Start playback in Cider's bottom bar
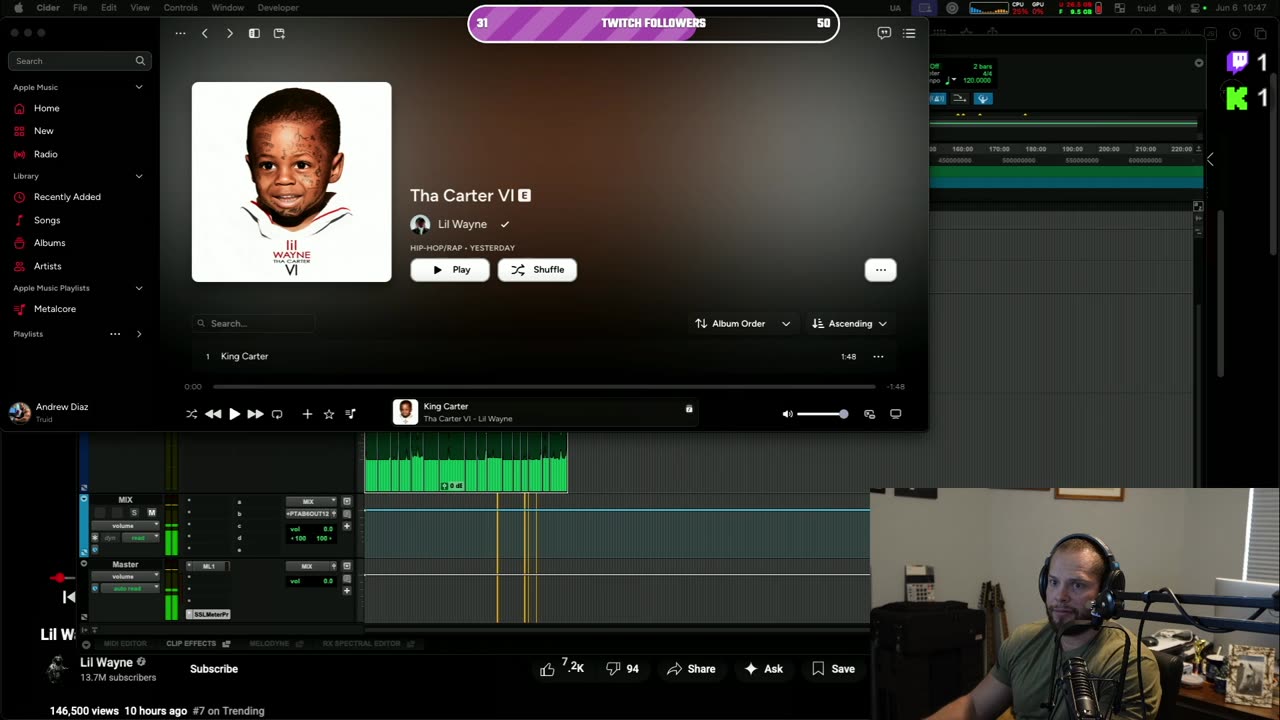 [234, 414]
